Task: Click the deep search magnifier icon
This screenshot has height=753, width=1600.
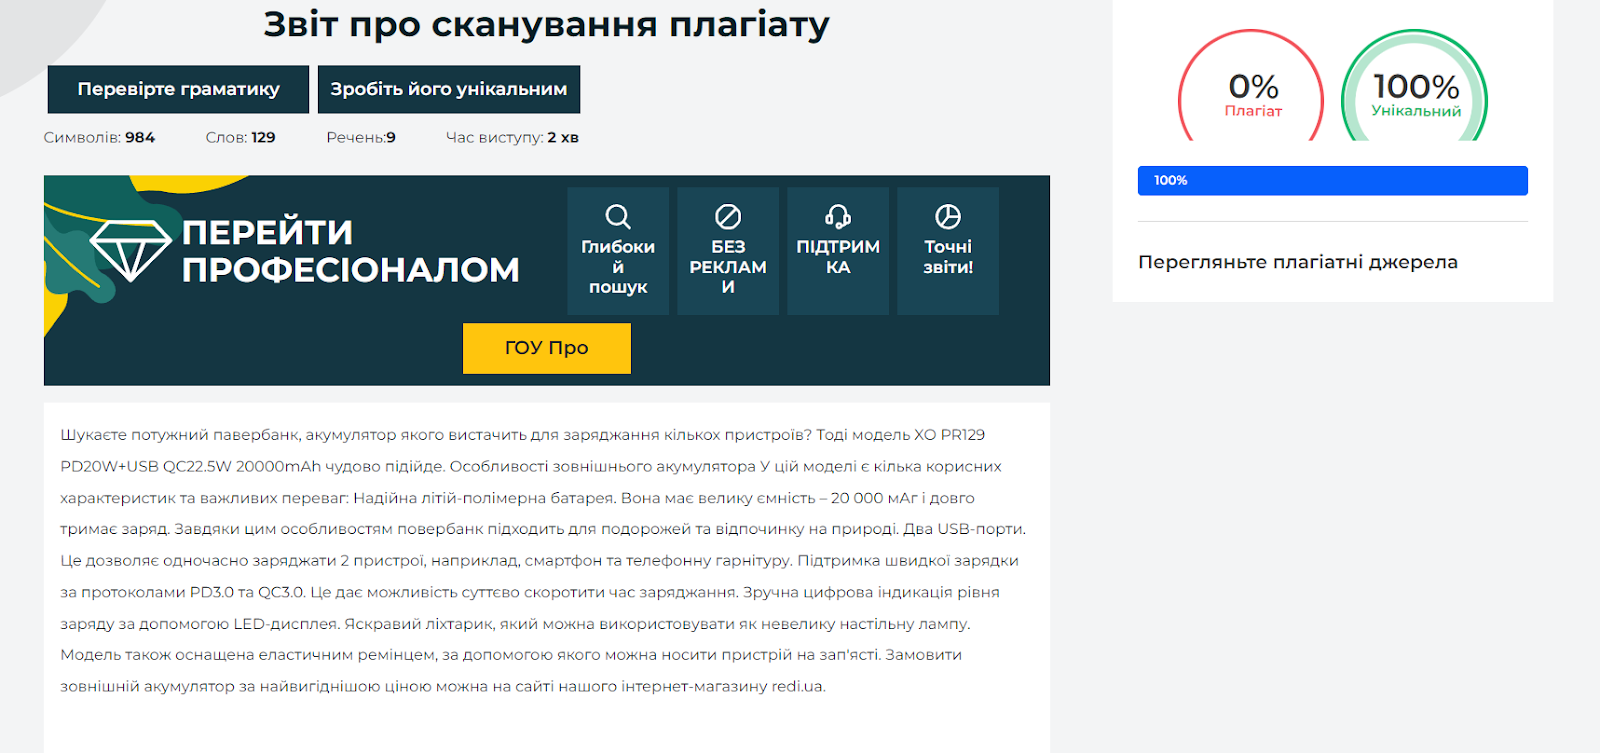Action: point(618,217)
